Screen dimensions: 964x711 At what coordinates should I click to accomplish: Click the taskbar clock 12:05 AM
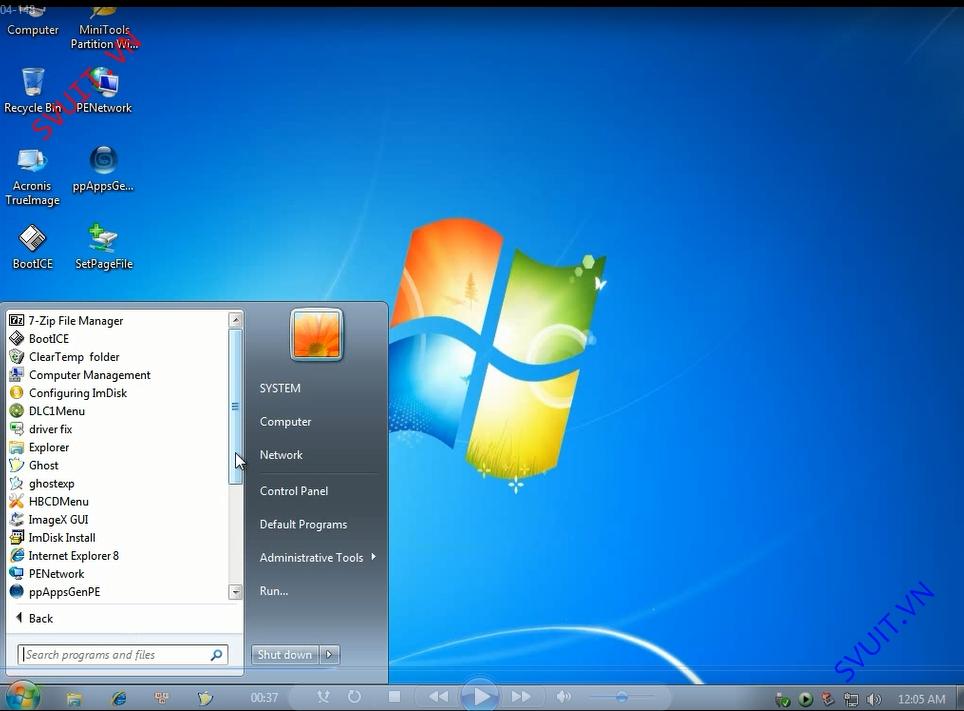pos(921,699)
